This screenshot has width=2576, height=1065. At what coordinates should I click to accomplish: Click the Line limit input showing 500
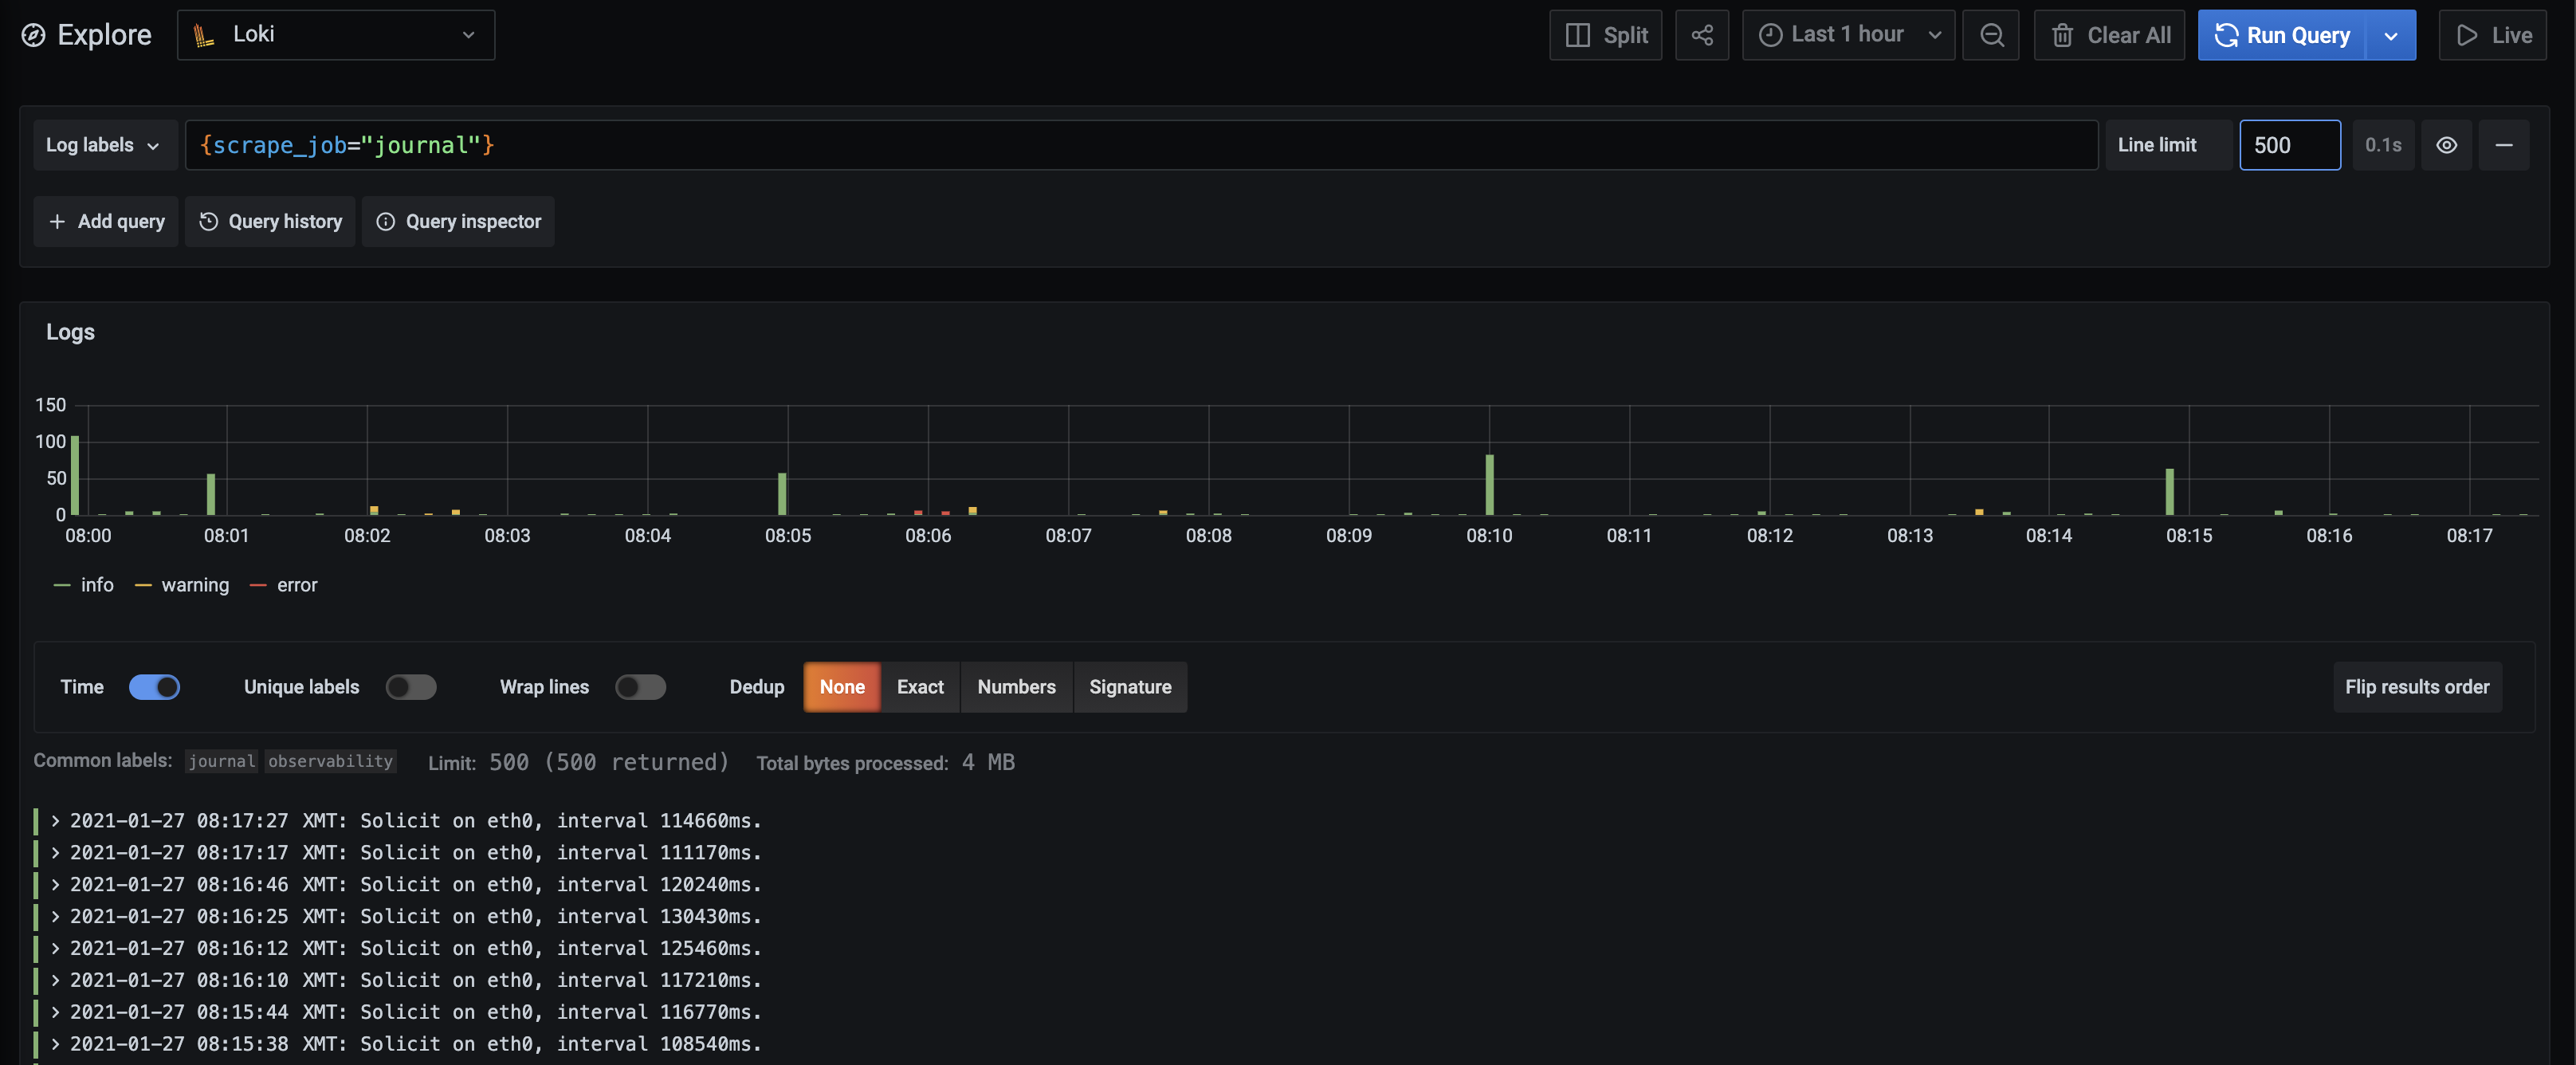coord(2289,145)
